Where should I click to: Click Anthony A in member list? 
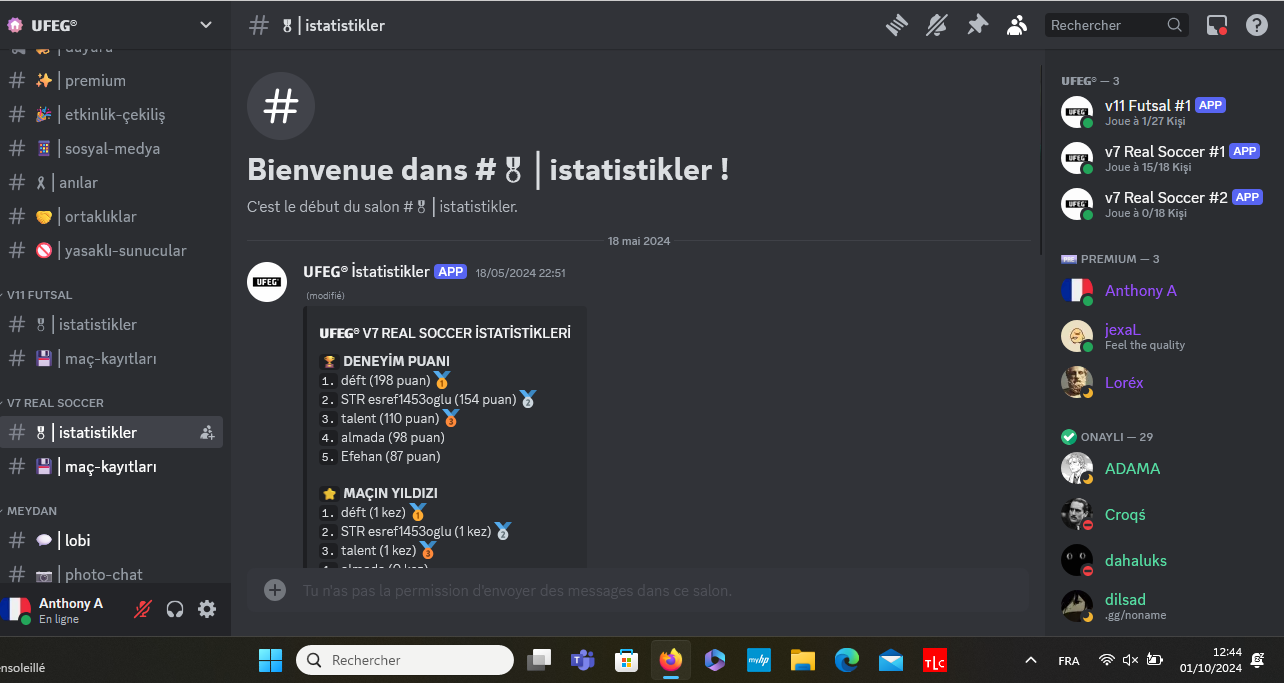click(x=1140, y=291)
